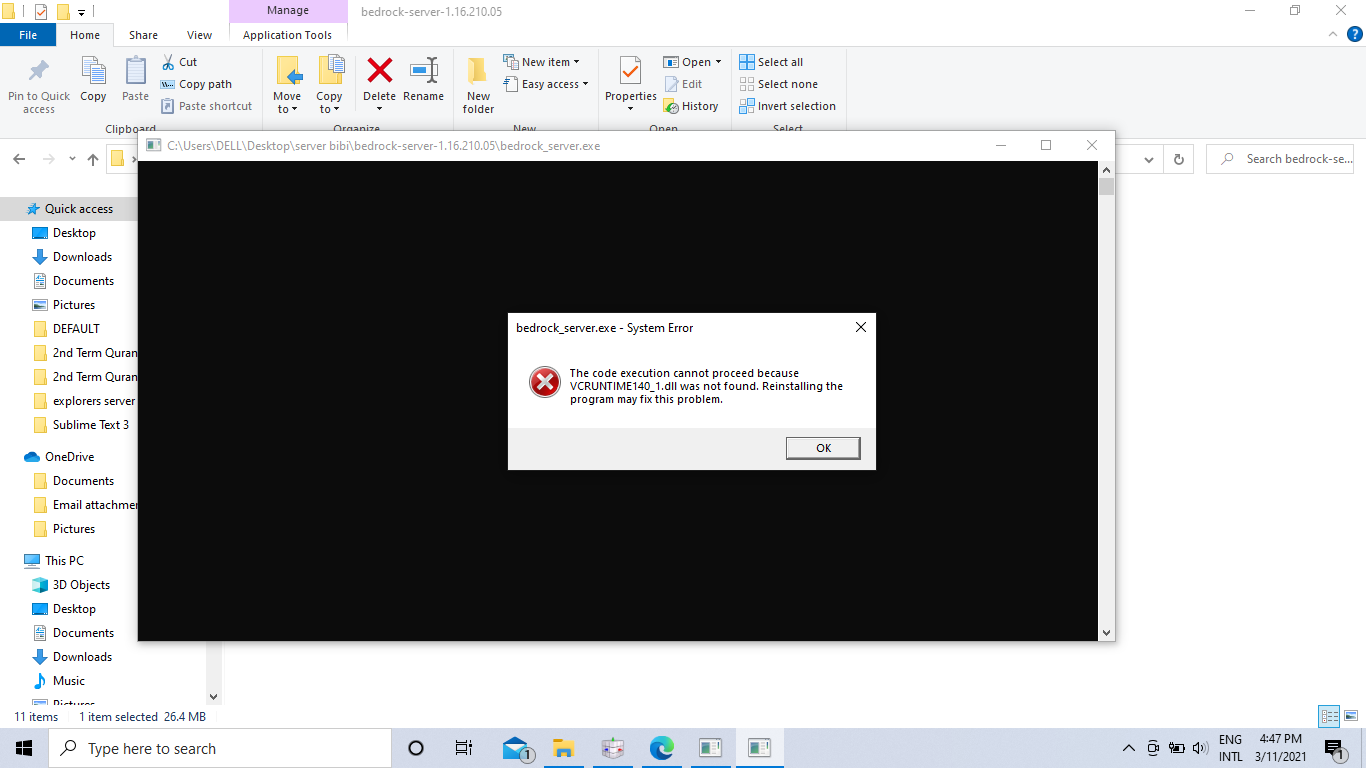Click Paste shortcut in the ribbon
The height and width of the screenshot is (768, 1366).
206,106
